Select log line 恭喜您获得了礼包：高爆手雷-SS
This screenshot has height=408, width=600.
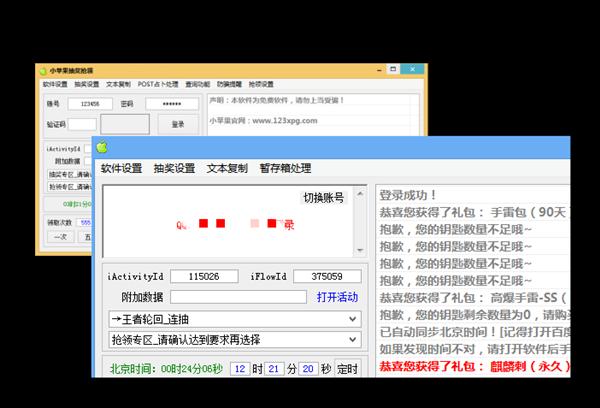[473, 298]
